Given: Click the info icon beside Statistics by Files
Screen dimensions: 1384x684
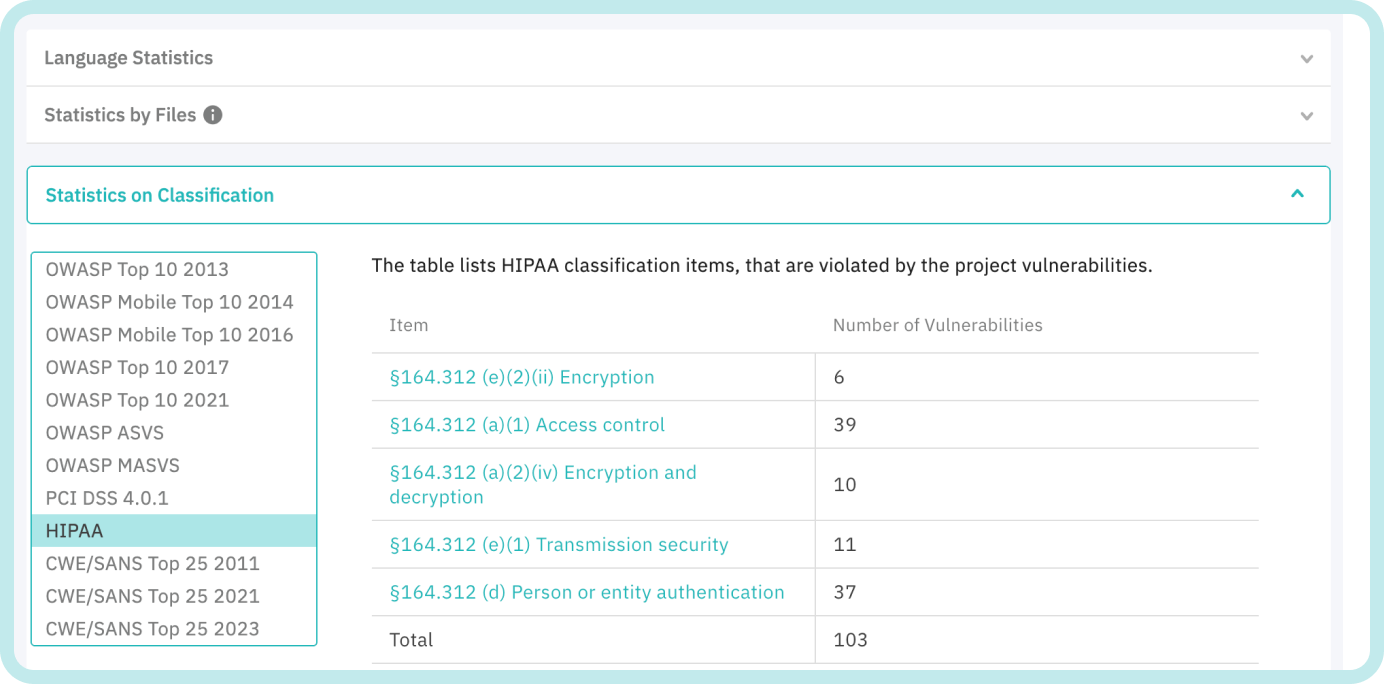Looking at the screenshot, I should pos(212,115).
